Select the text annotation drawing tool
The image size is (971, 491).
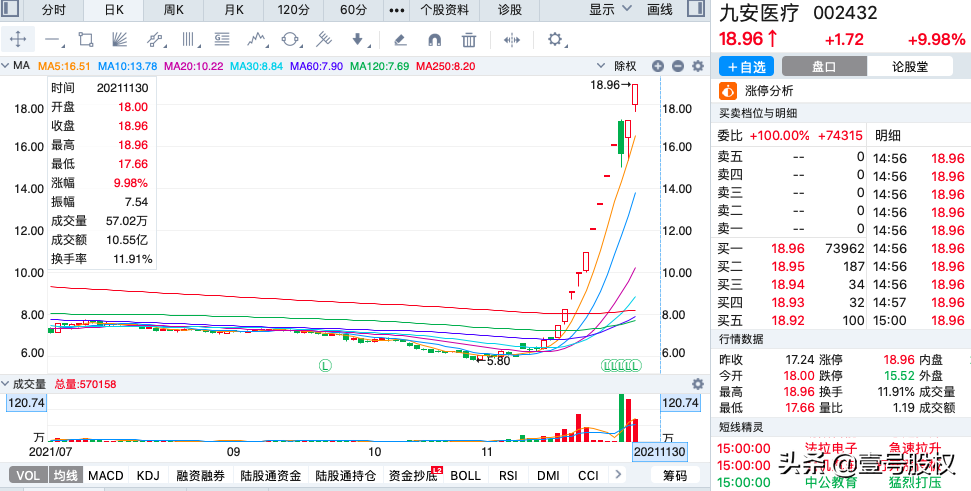pyautogui.click(x=222, y=40)
